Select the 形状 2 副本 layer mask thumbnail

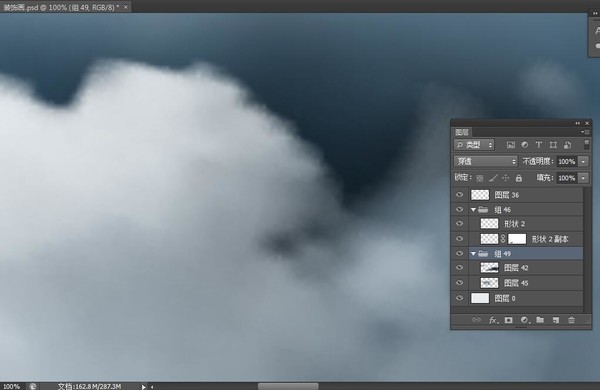(x=517, y=239)
